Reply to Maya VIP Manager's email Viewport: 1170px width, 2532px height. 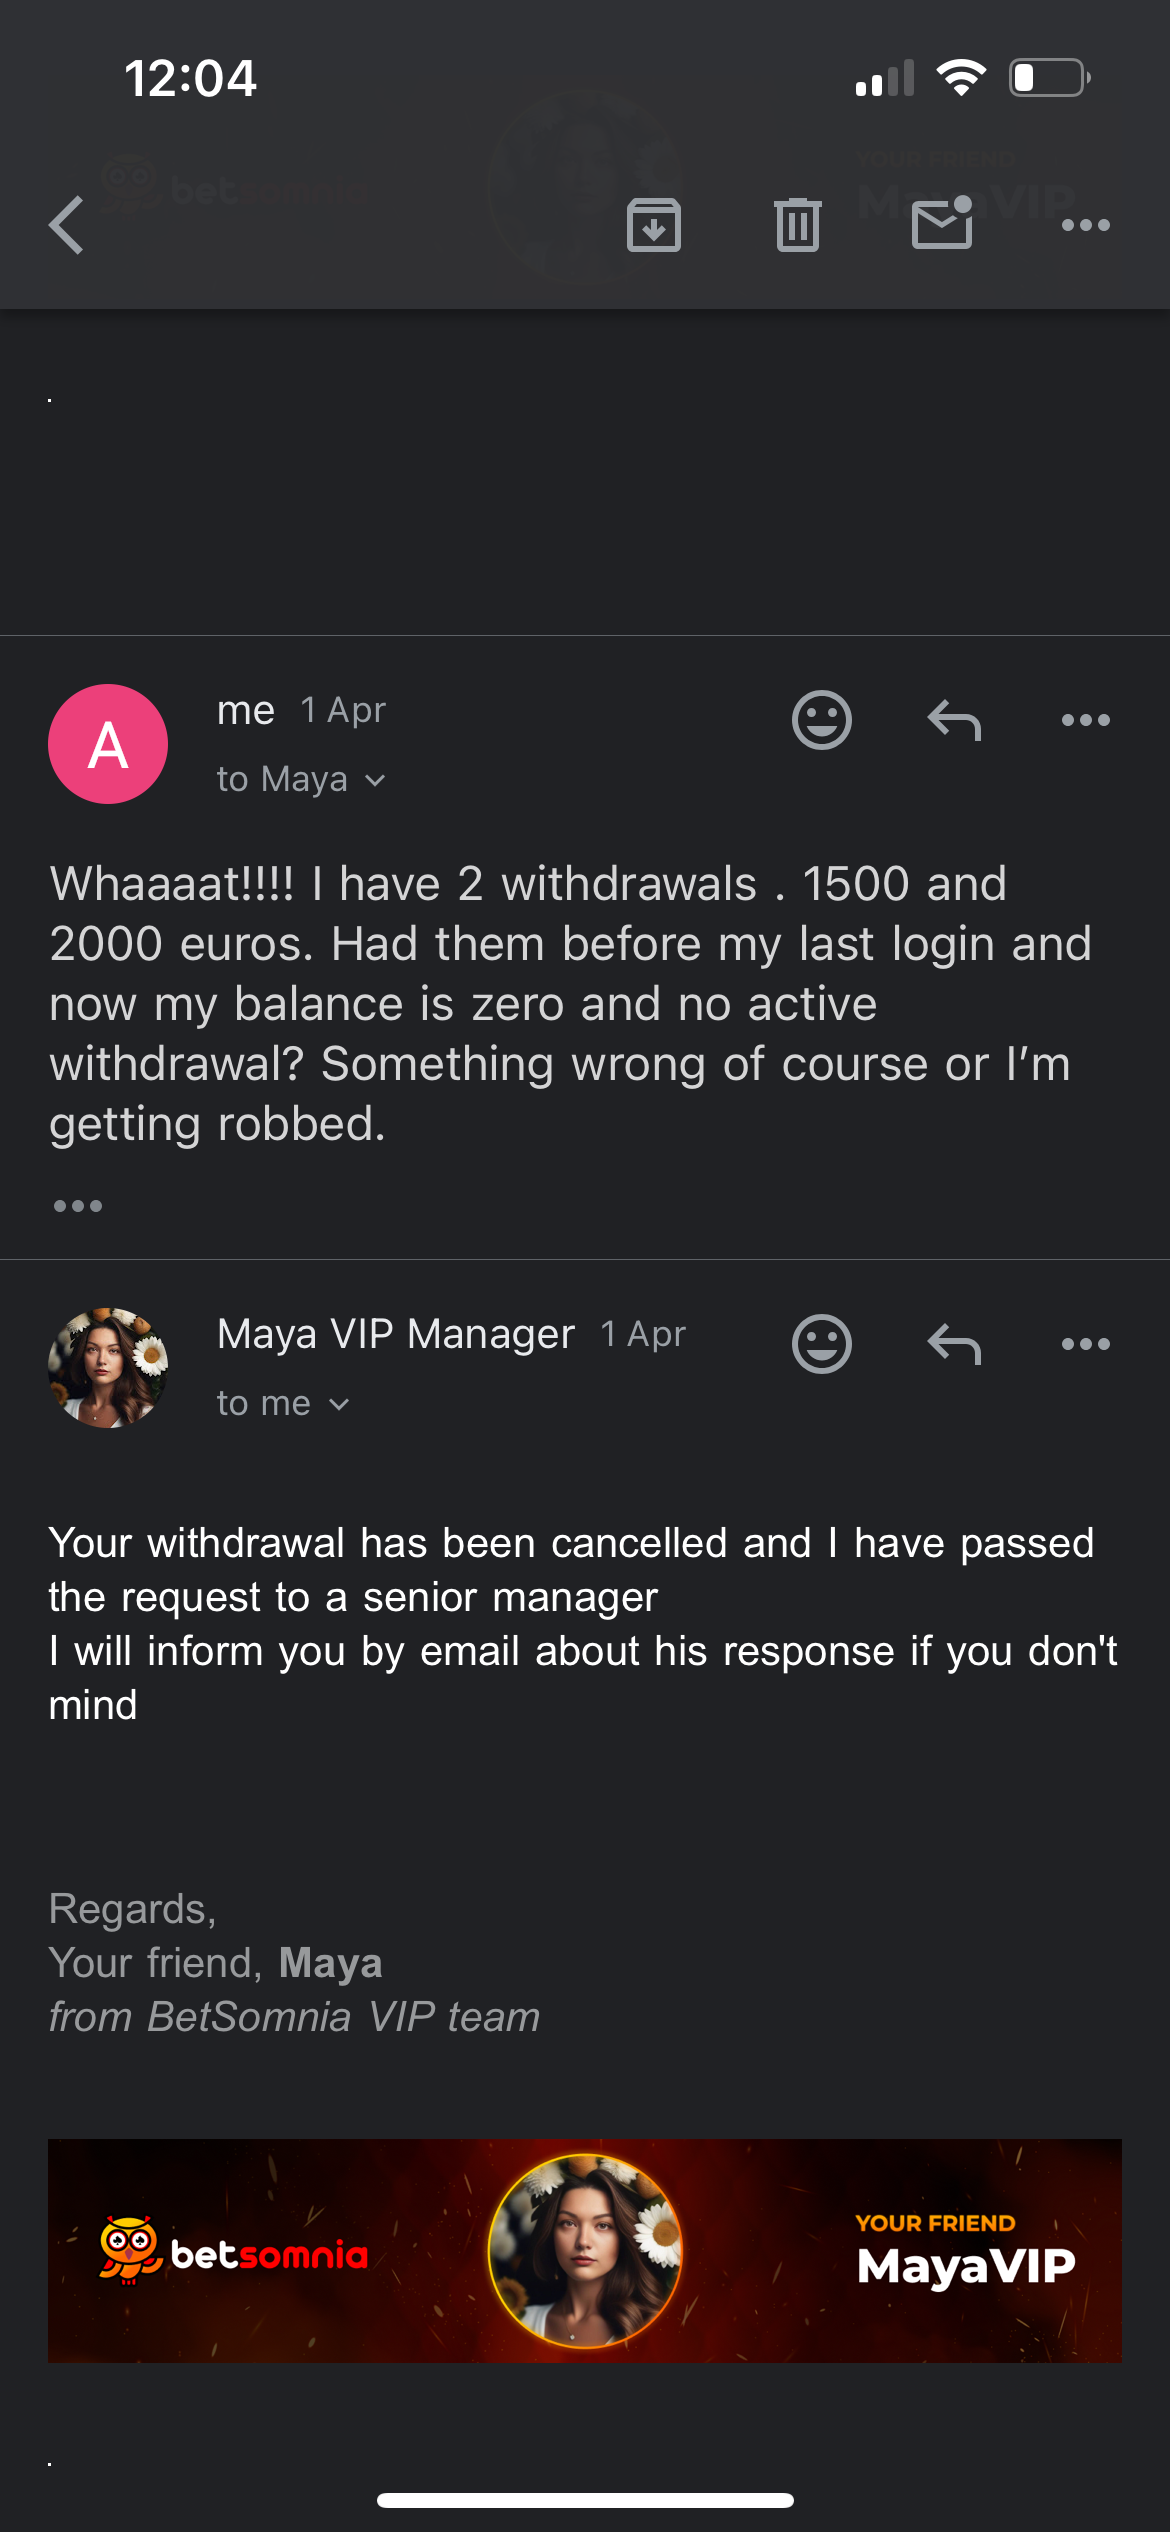pyautogui.click(x=954, y=1343)
